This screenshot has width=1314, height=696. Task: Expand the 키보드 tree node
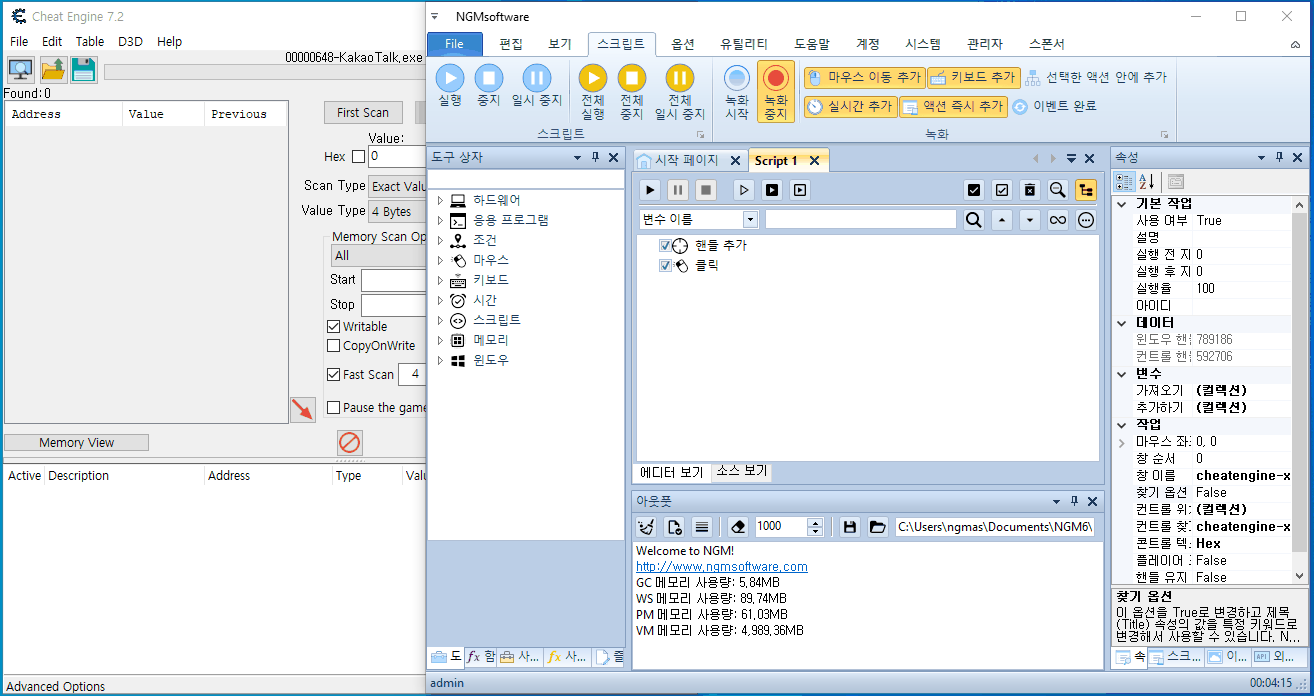(x=440, y=280)
